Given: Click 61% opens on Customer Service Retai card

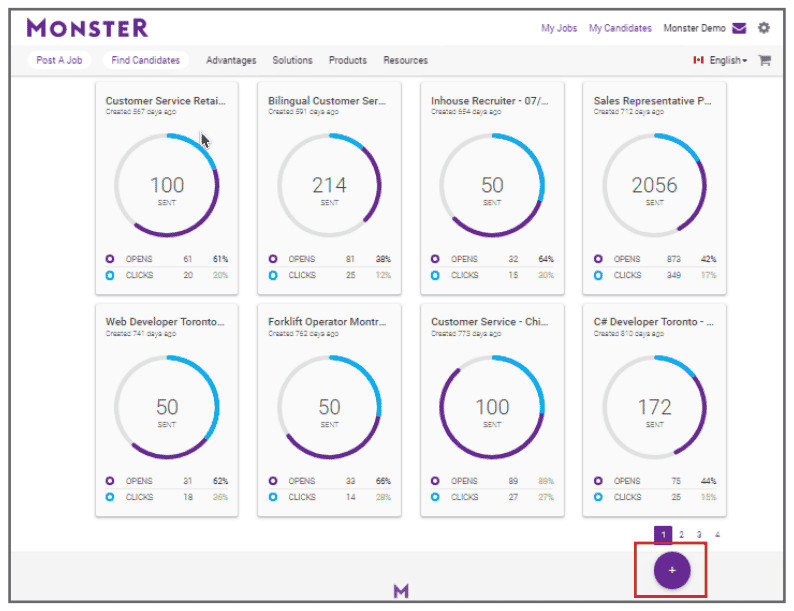Looking at the screenshot, I should tap(220, 259).
